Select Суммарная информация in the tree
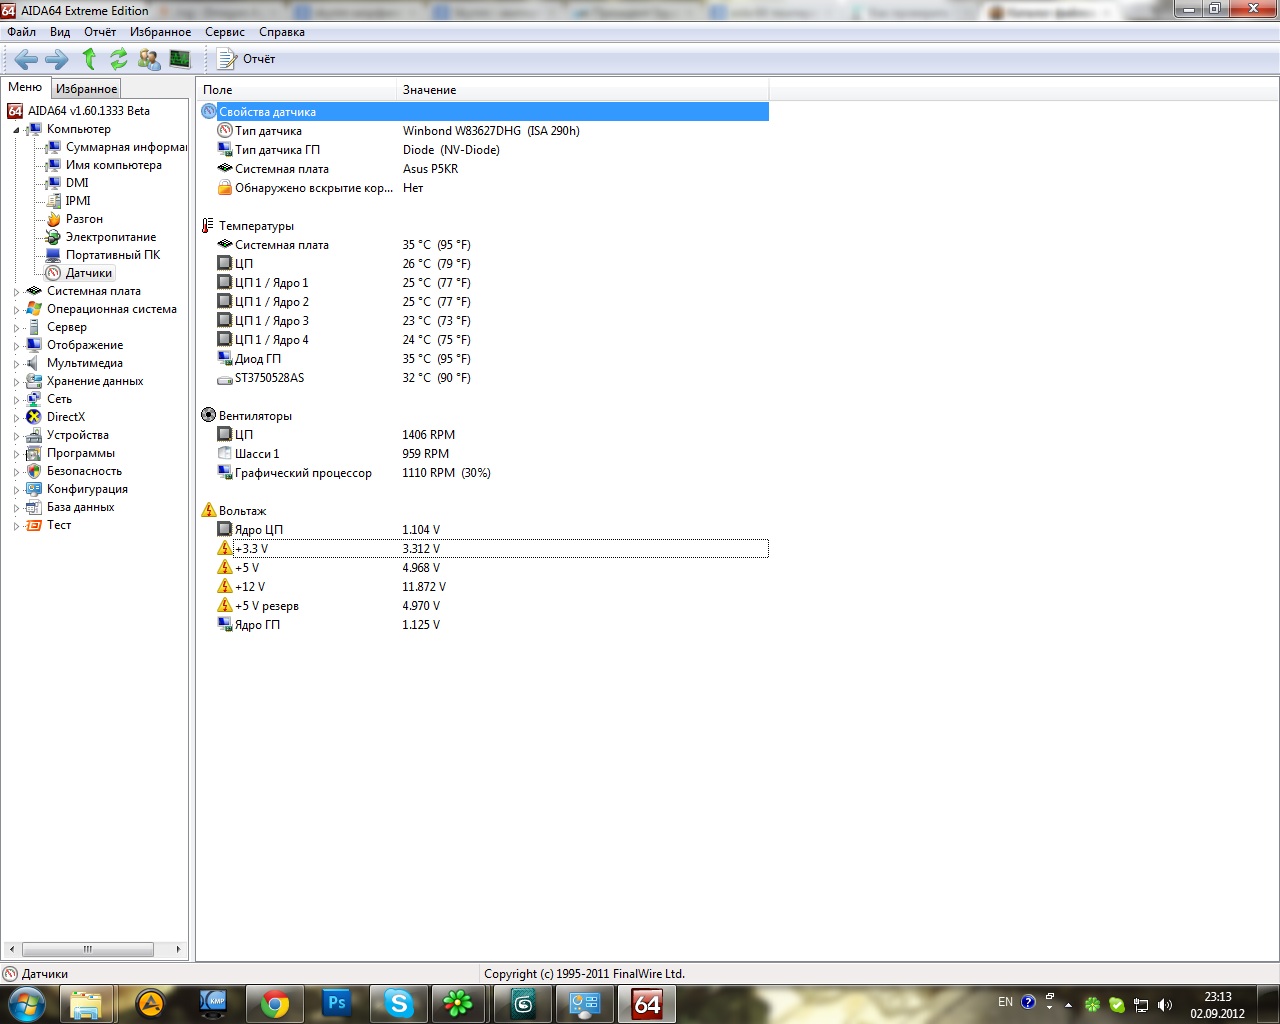The image size is (1280, 1024). pyautogui.click(x=126, y=147)
